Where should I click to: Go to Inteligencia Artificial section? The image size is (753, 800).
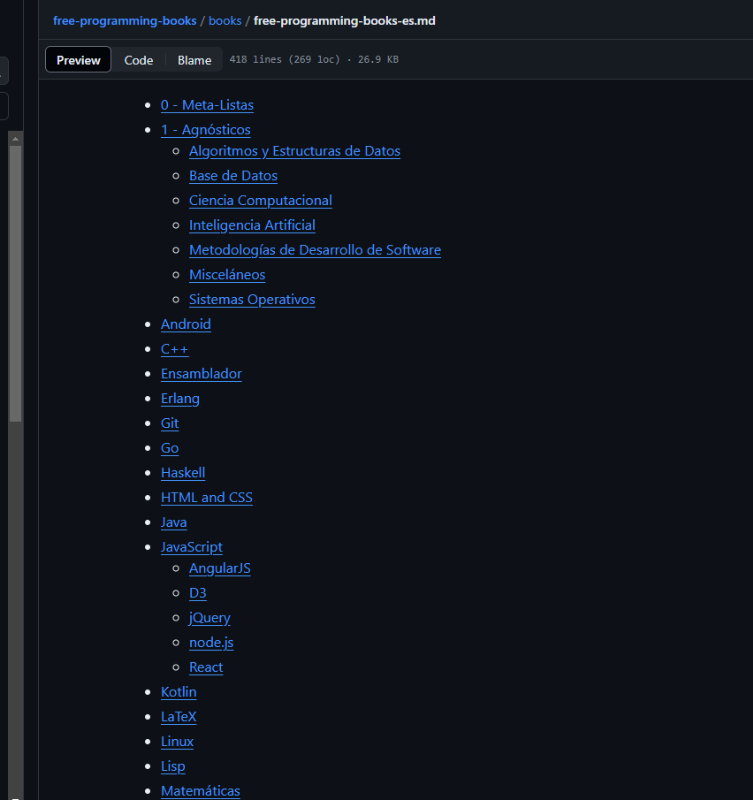pos(252,225)
